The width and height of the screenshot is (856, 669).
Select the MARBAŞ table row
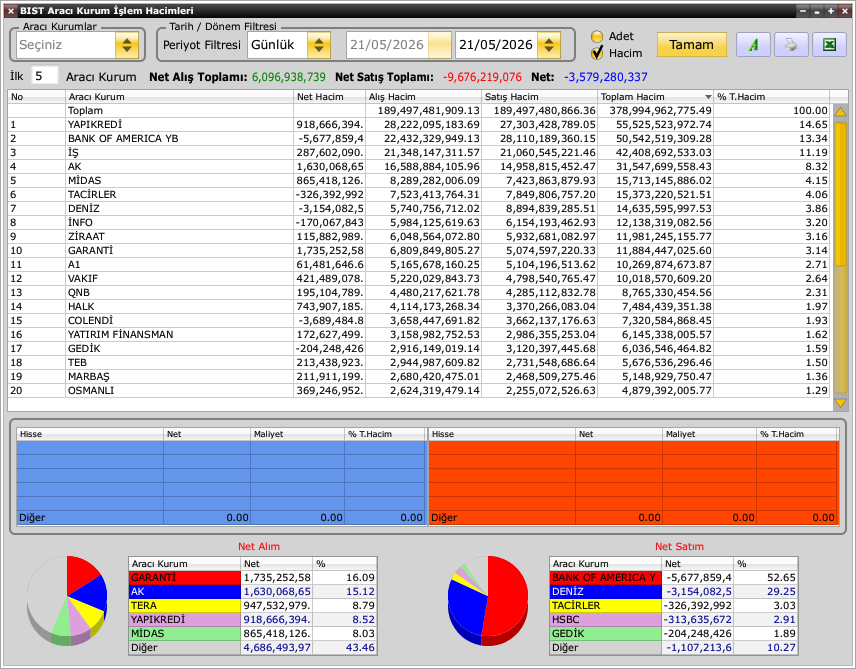pyautogui.click(x=419, y=376)
